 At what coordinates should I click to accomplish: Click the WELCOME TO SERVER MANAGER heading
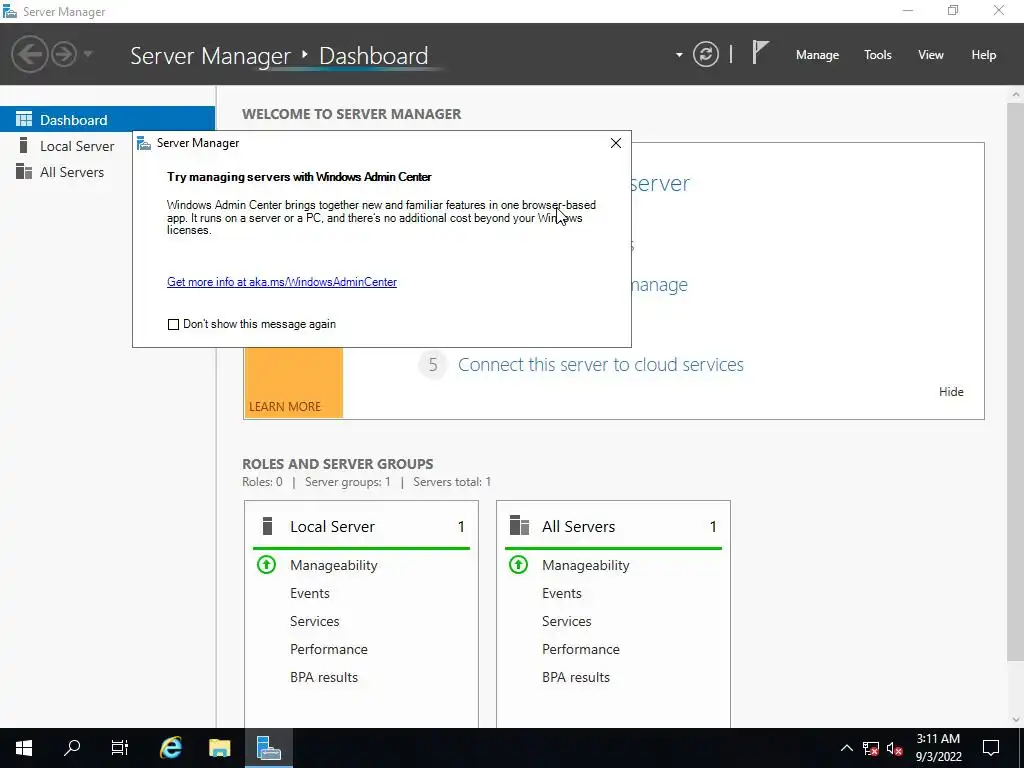click(x=351, y=114)
